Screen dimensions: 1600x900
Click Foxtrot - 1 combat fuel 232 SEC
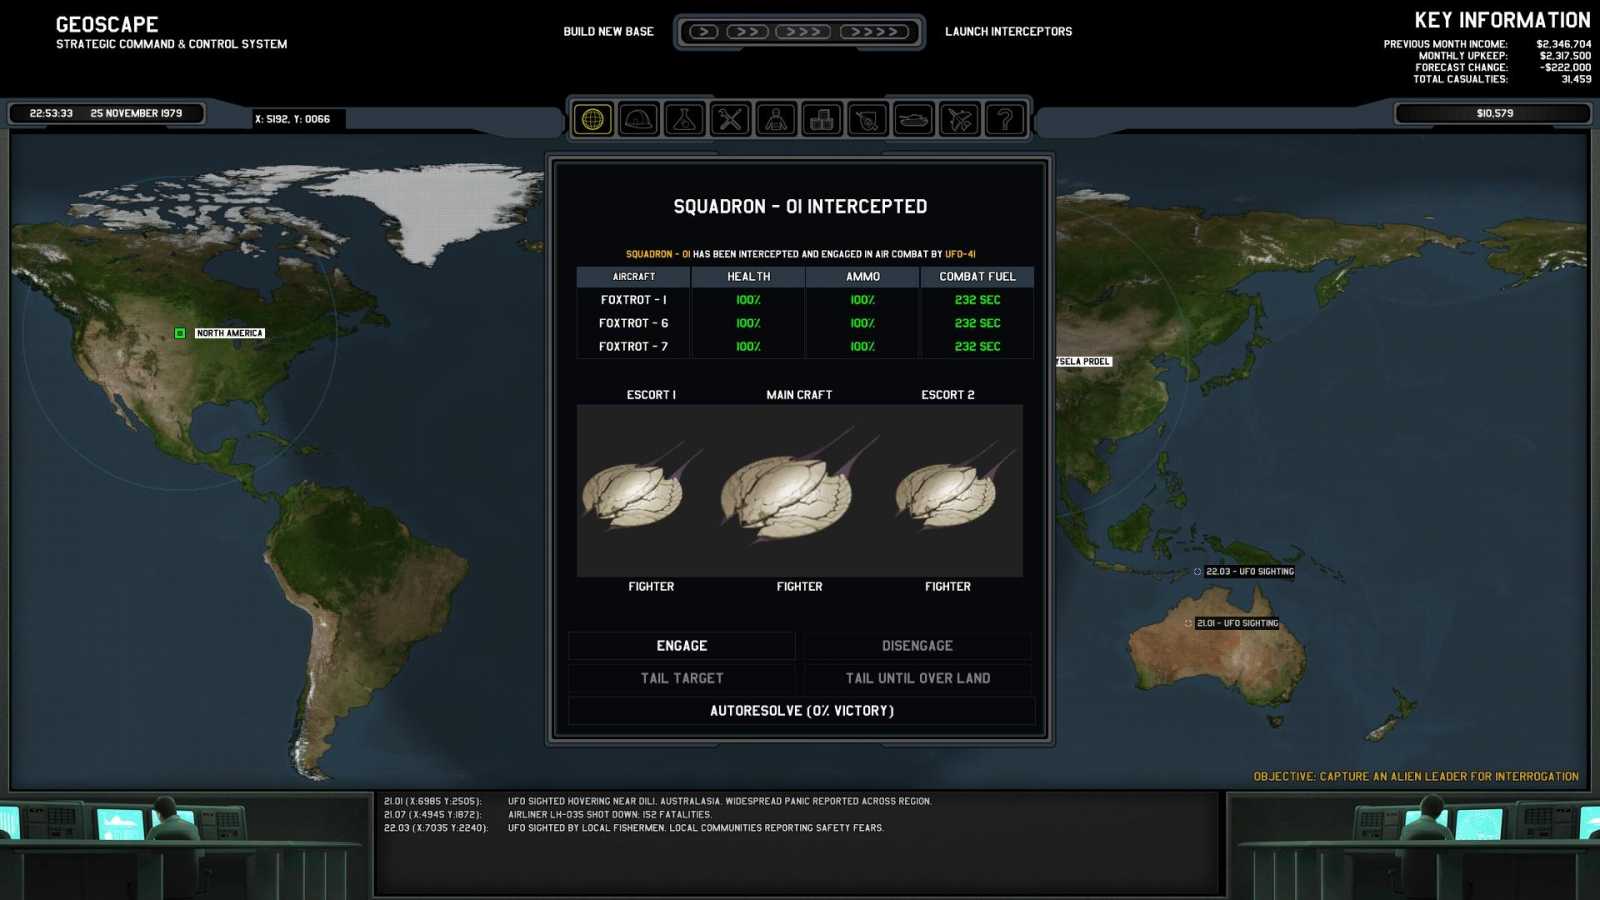coord(977,300)
